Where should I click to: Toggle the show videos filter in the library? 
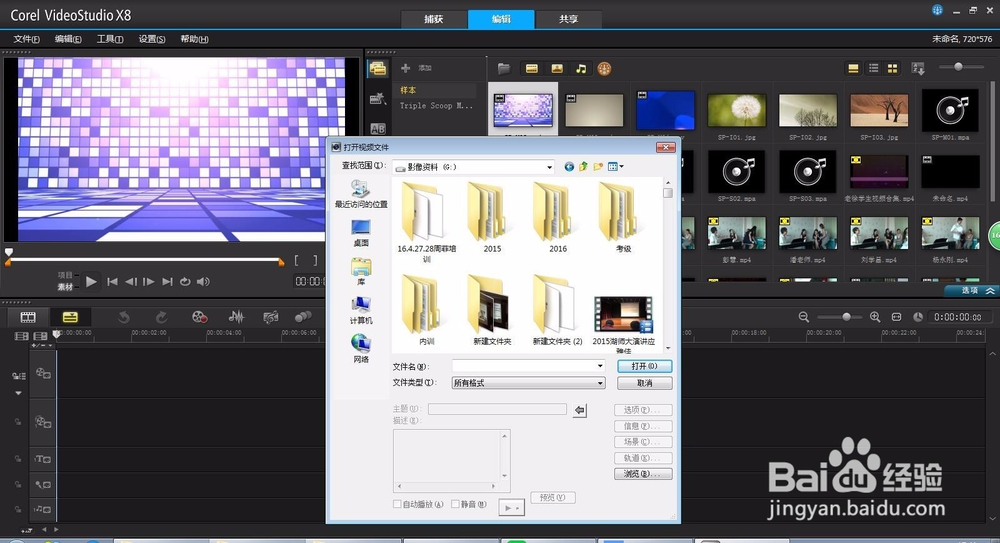pos(532,68)
